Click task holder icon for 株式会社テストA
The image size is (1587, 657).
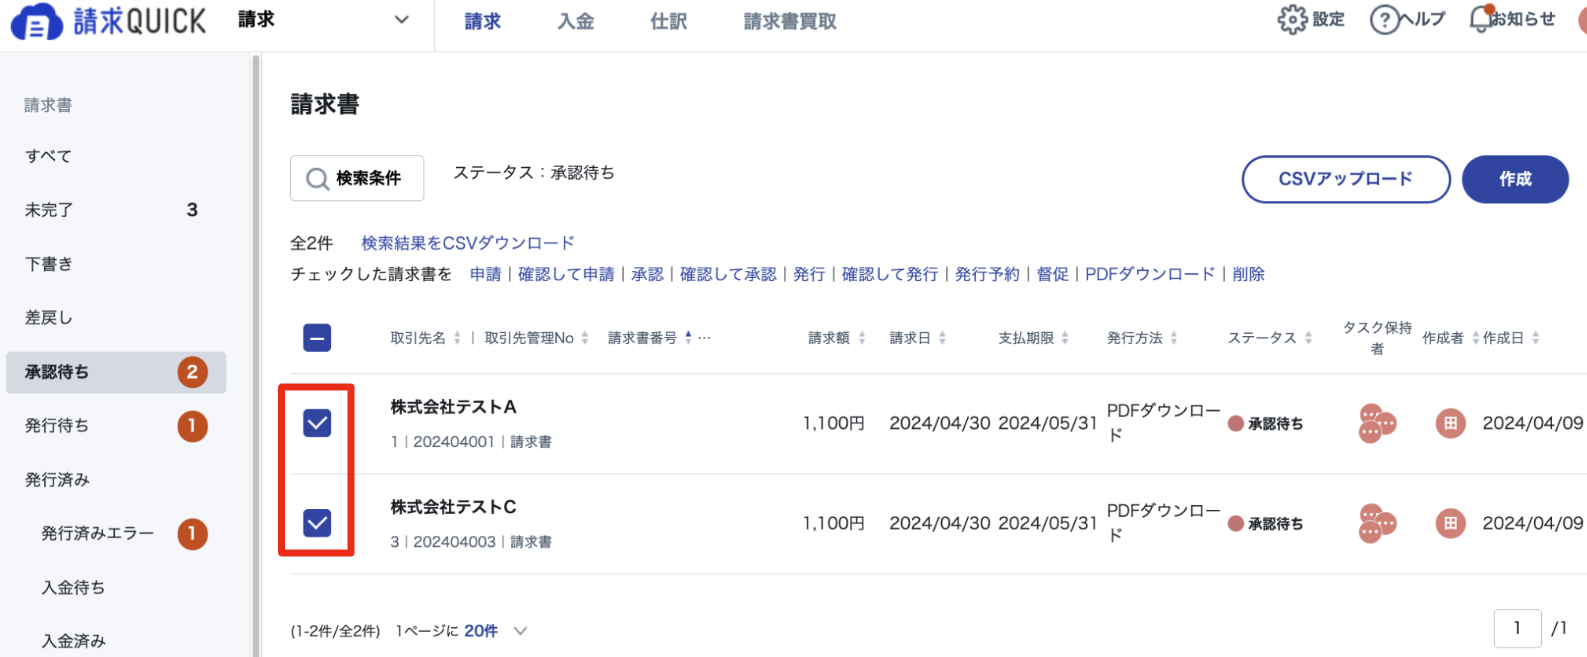pos(1376,424)
